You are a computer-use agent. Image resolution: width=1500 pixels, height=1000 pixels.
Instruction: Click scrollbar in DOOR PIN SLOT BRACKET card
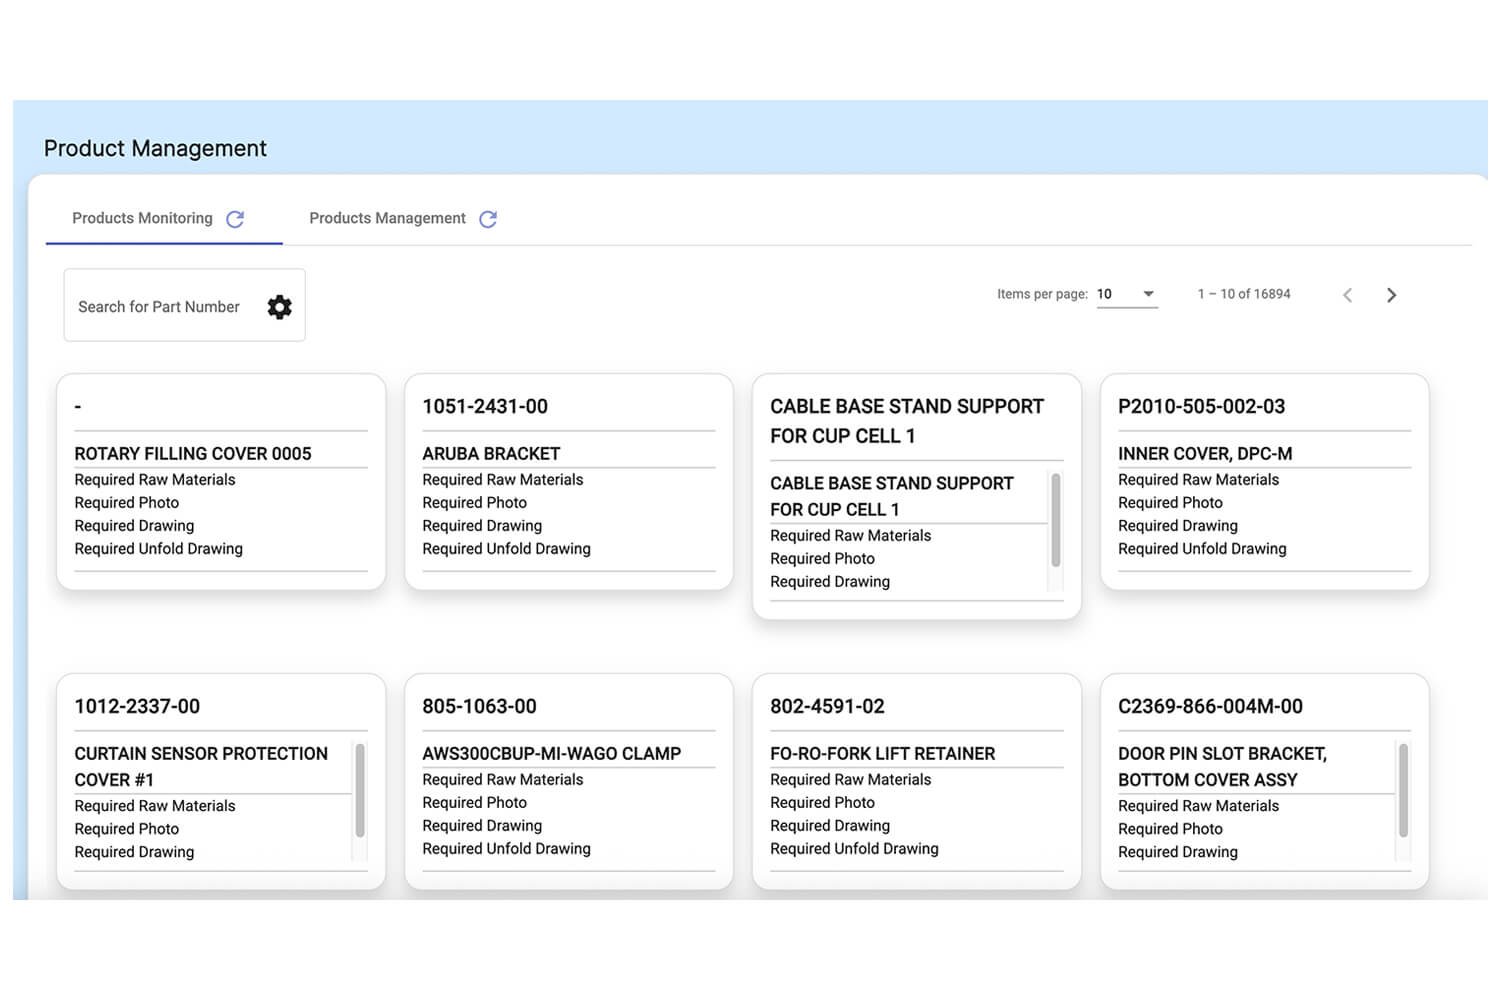(x=1403, y=790)
